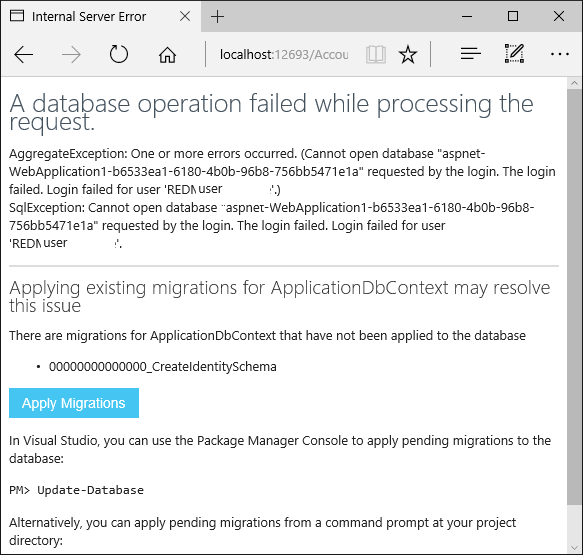
Task: Click the Apply Migrations button
Action: click(74, 403)
